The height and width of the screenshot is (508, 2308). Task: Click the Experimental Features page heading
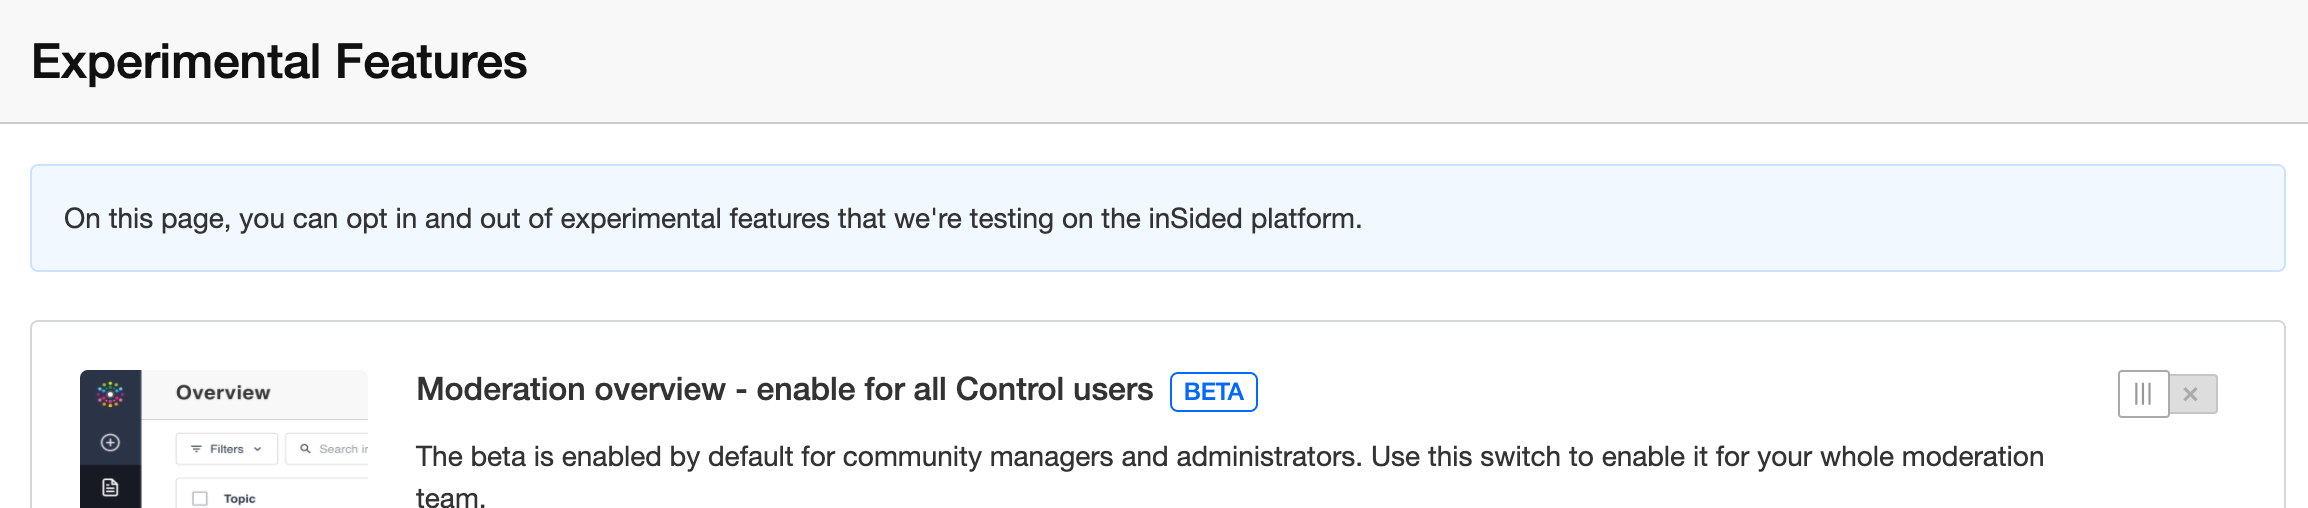279,62
